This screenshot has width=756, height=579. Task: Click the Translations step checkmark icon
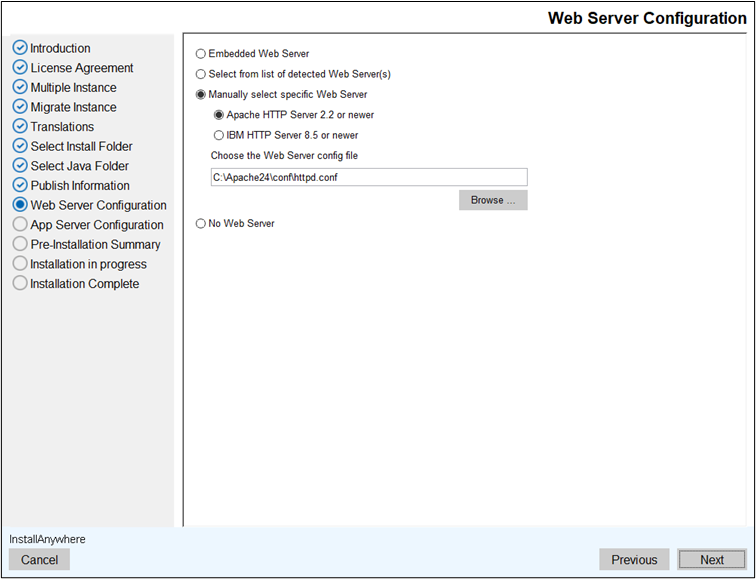pos(20,127)
